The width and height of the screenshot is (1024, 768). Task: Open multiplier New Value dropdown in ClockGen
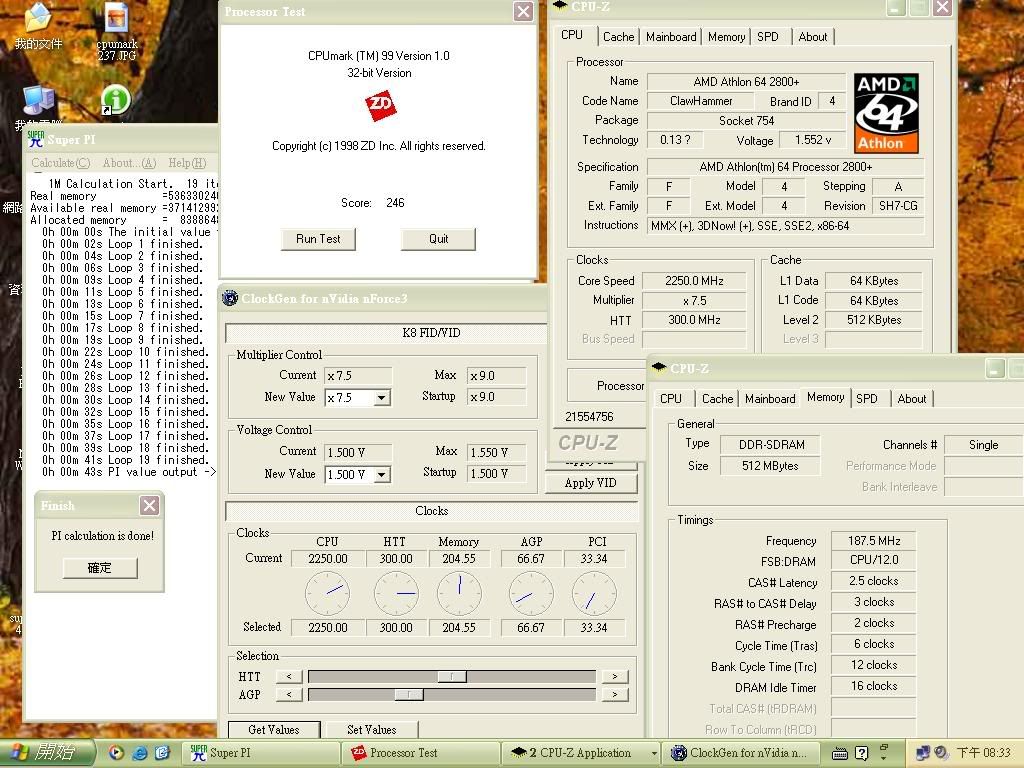coord(381,397)
